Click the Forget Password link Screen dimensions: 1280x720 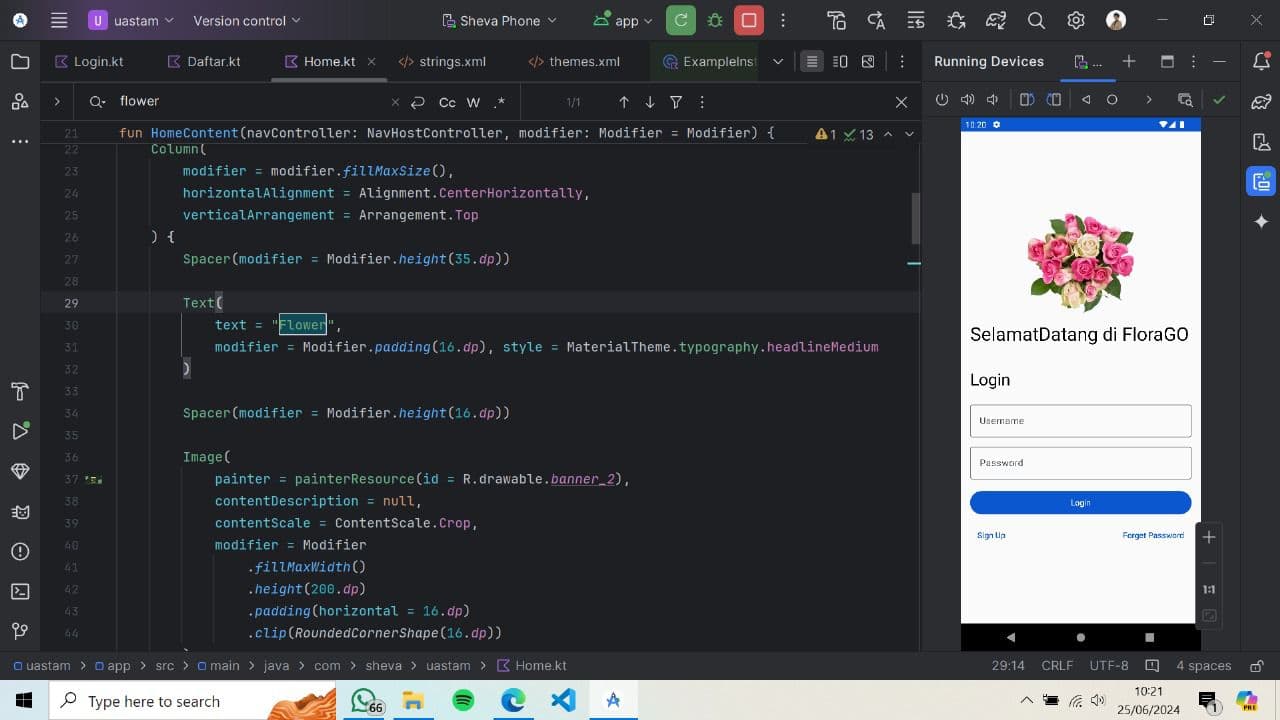(x=1152, y=536)
